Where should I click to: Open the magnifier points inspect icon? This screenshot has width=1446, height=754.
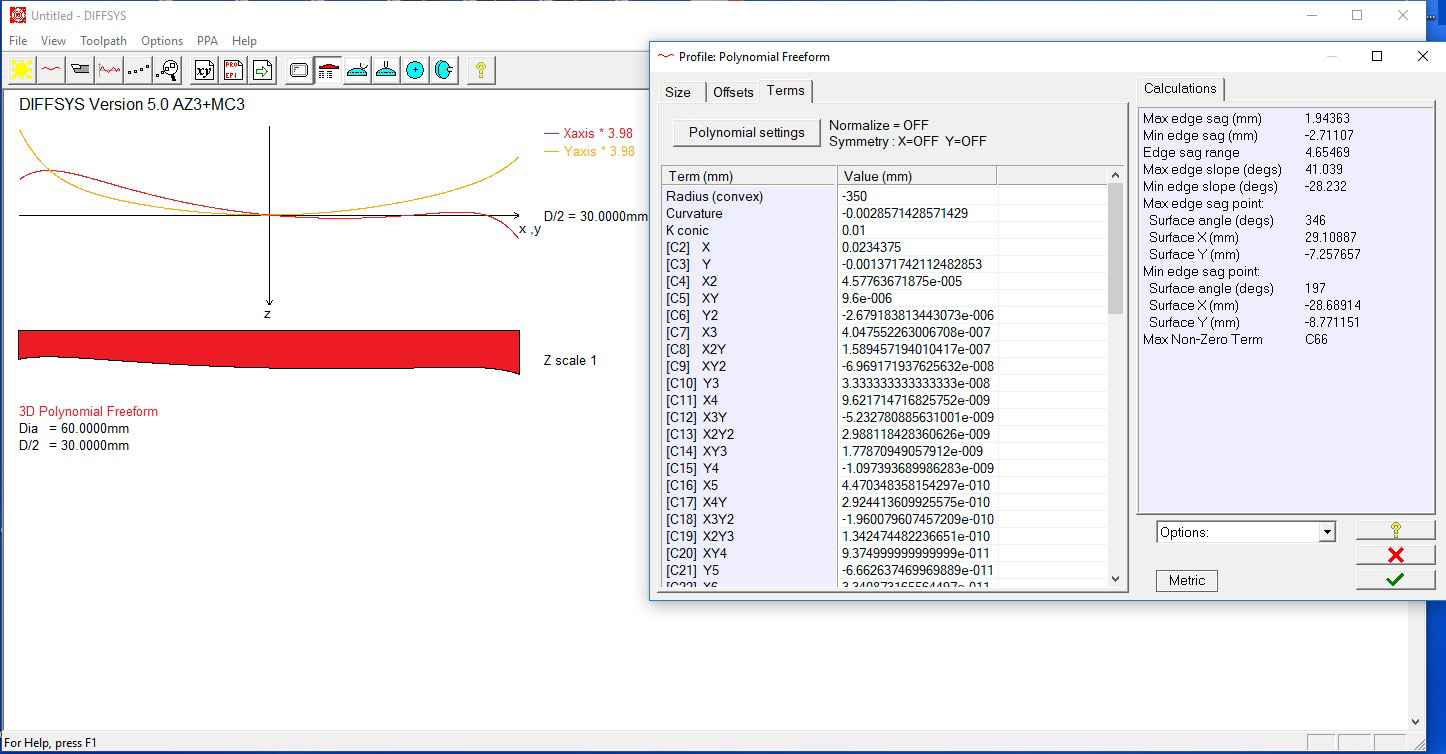click(x=168, y=70)
